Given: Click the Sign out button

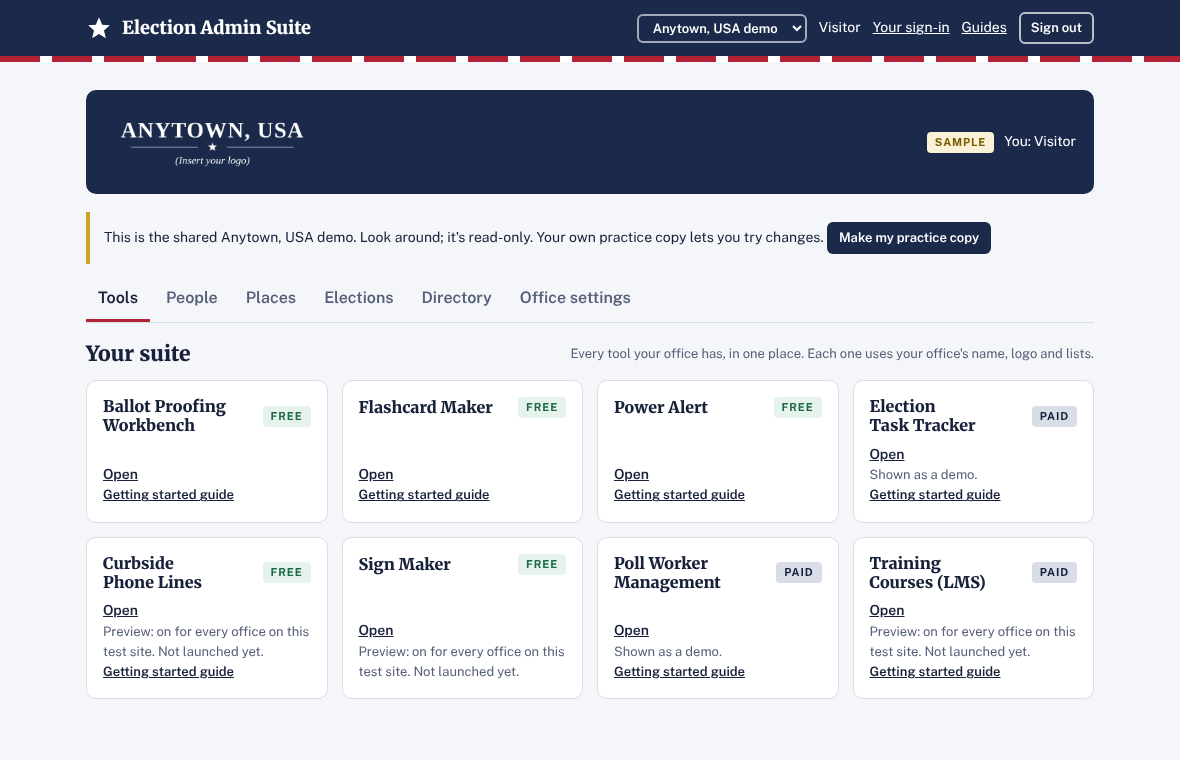Looking at the screenshot, I should [1056, 28].
